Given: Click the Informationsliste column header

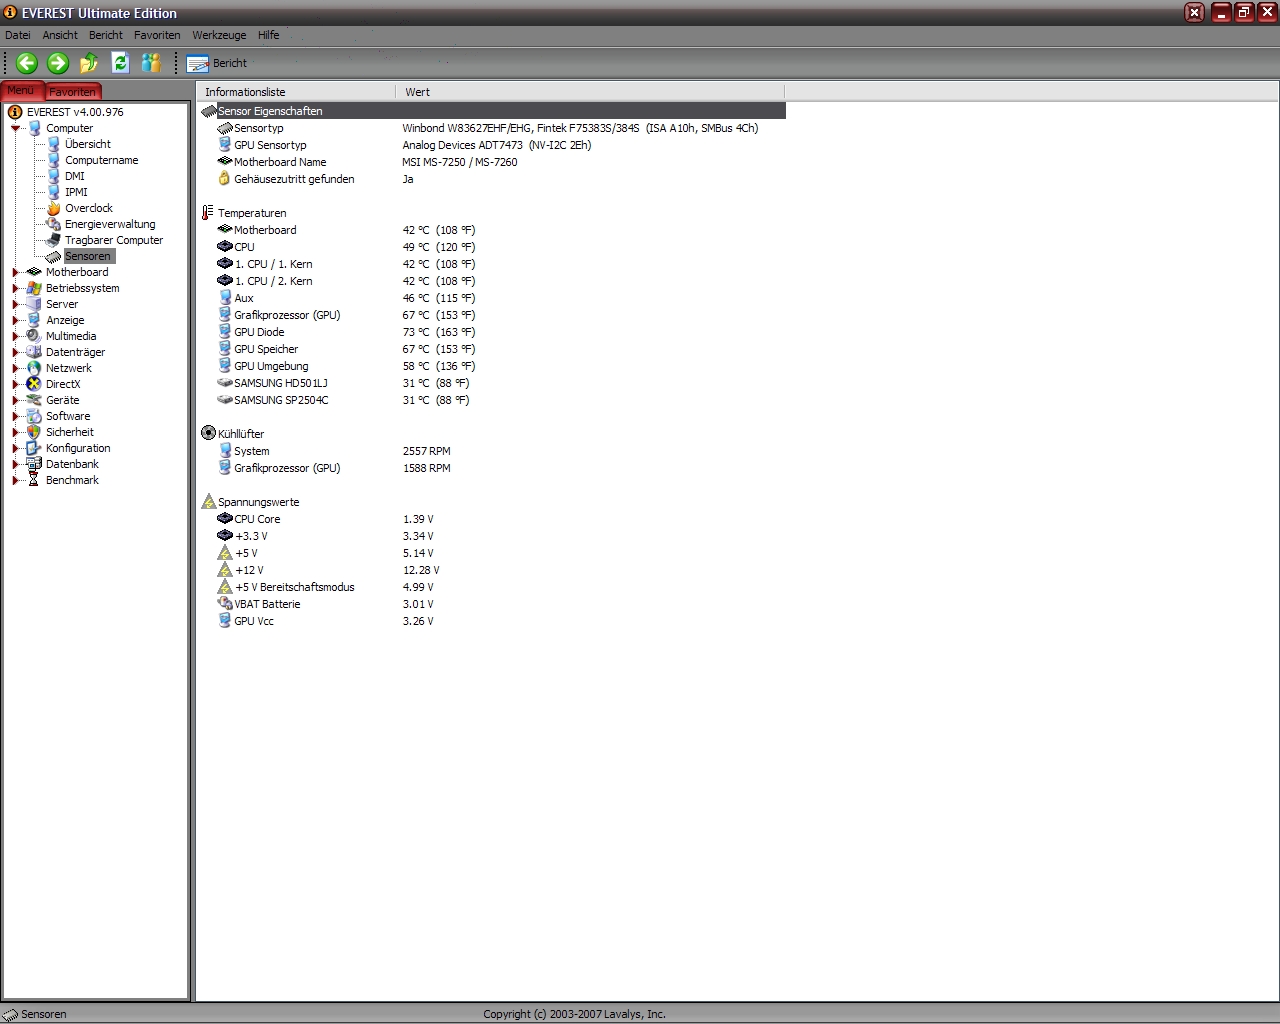Looking at the screenshot, I should point(296,92).
